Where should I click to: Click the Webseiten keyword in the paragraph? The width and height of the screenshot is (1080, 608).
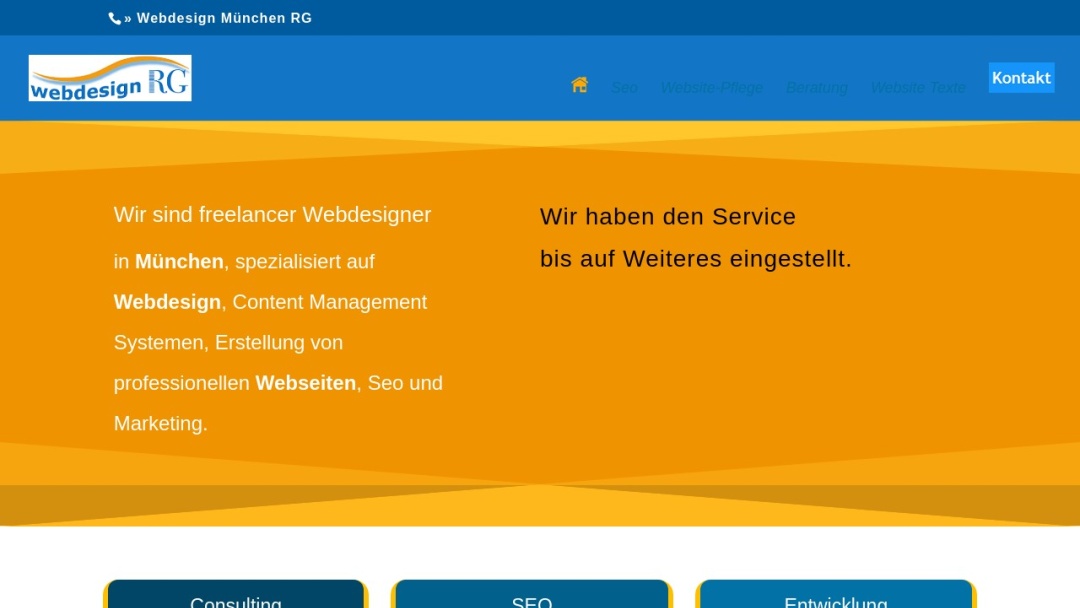[x=305, y=382]
